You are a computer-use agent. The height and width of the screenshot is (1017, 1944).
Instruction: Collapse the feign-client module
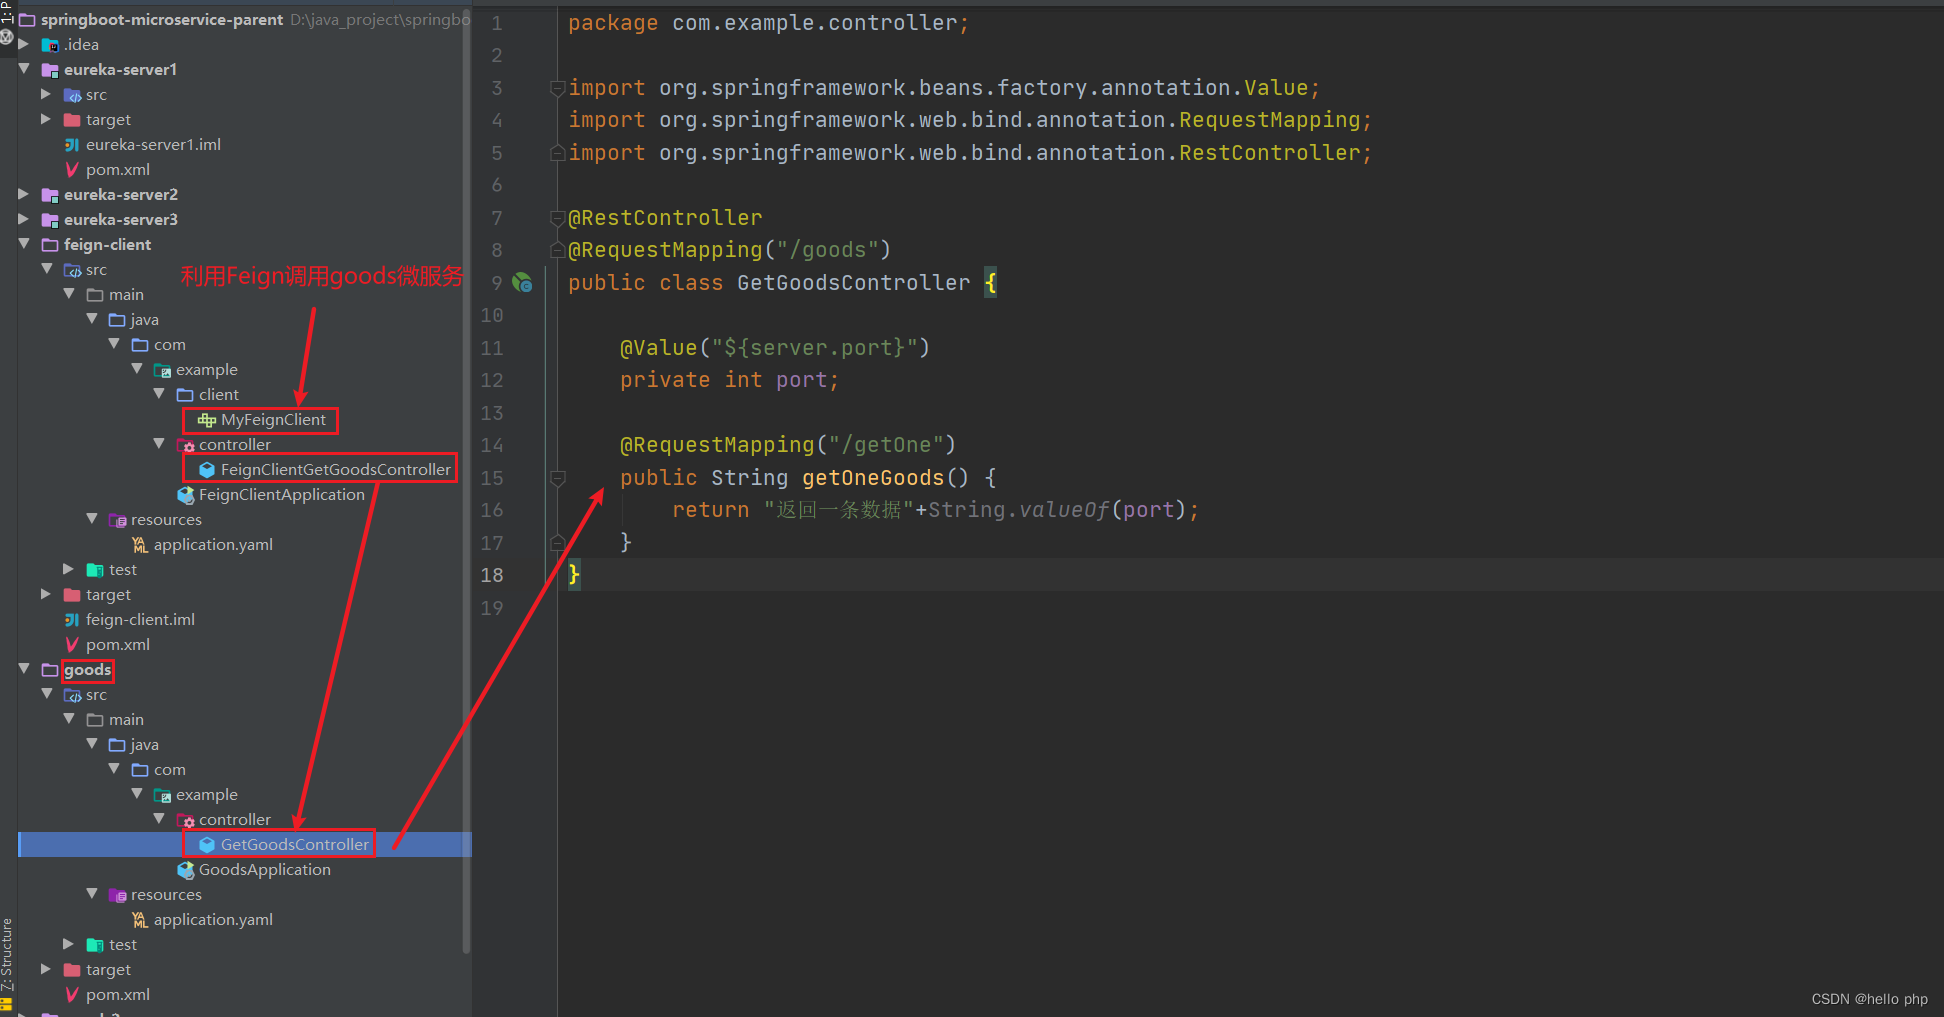(x=24, y=244)
